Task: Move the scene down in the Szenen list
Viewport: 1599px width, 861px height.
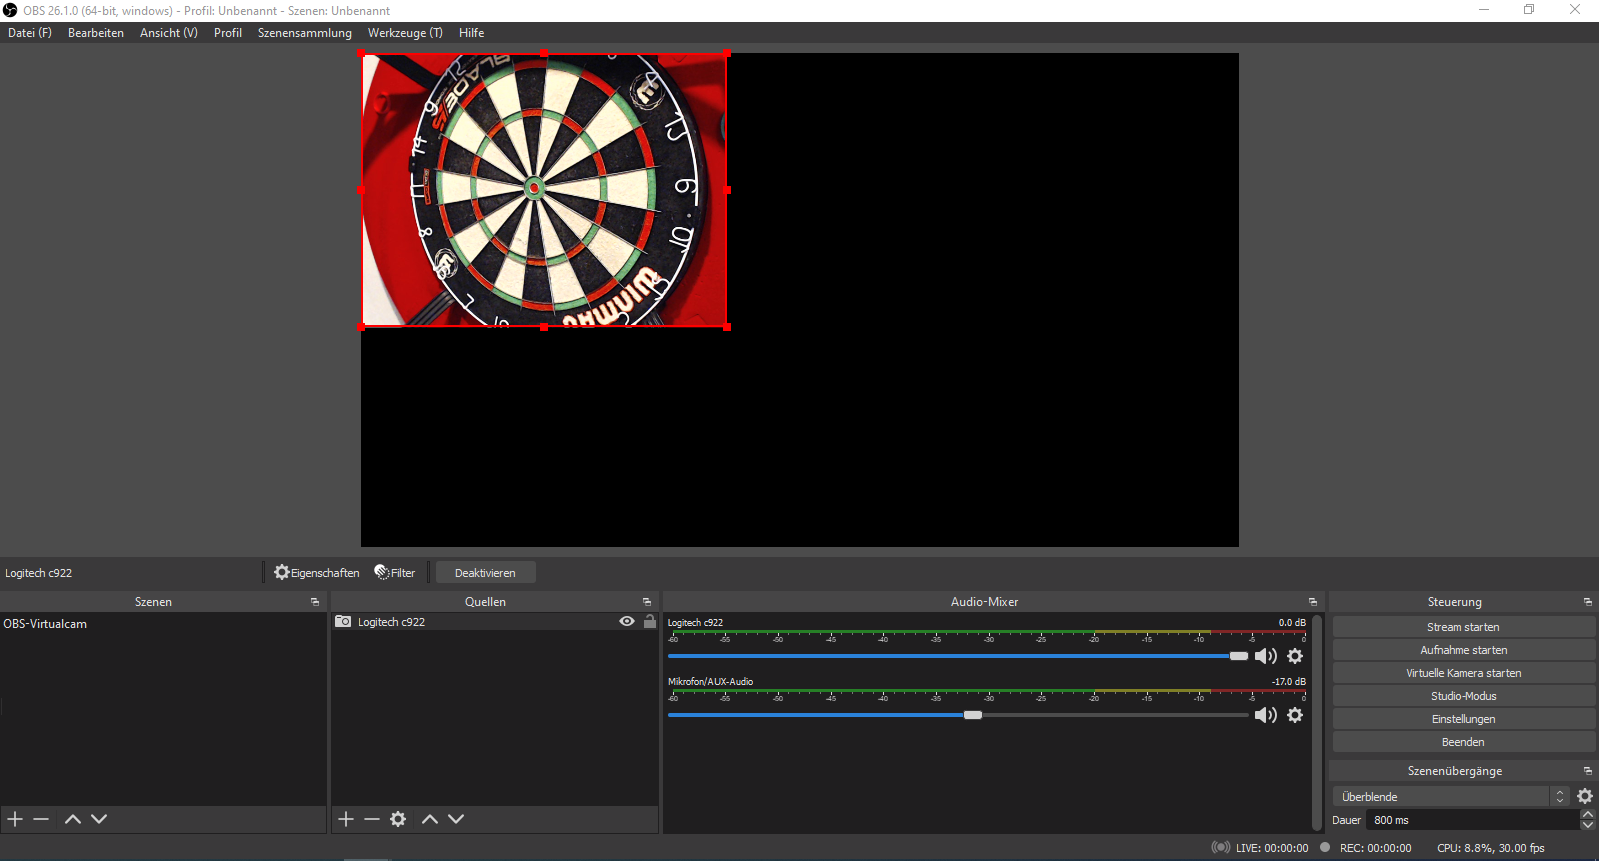Action: [99, 819]
